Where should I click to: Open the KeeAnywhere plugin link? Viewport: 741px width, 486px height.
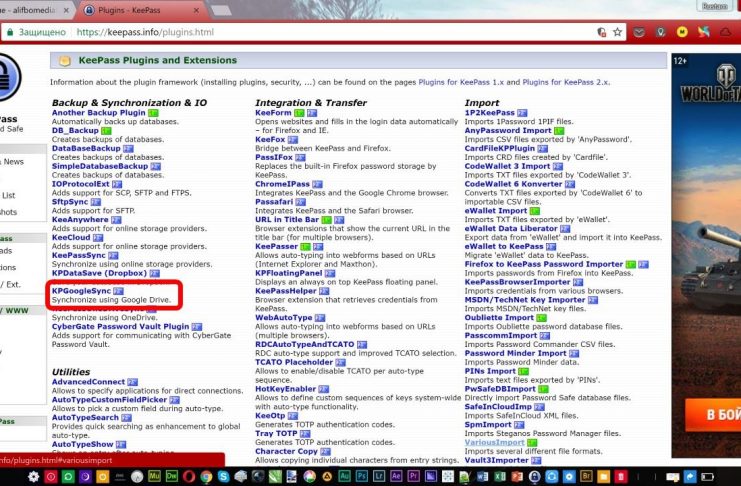(x=80, y=220)
